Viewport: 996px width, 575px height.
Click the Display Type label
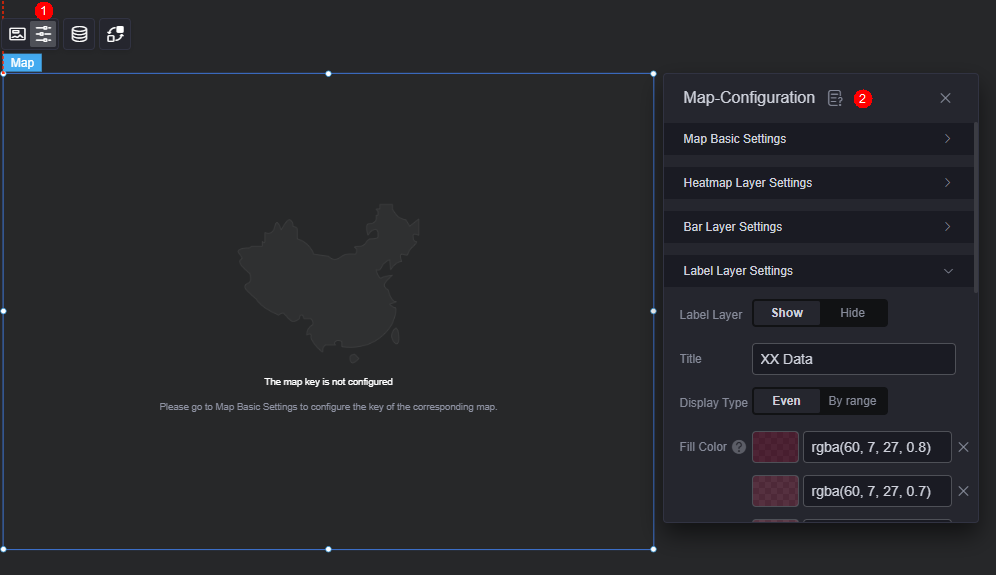[713, 403]
